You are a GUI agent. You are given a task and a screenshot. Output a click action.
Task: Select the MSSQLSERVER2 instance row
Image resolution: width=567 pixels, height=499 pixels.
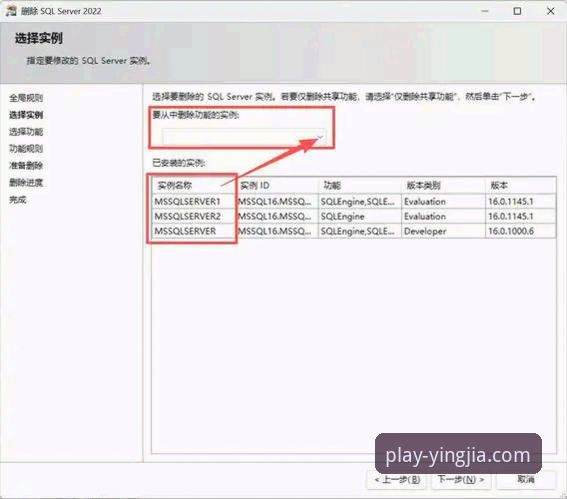[x=354, y=216]
